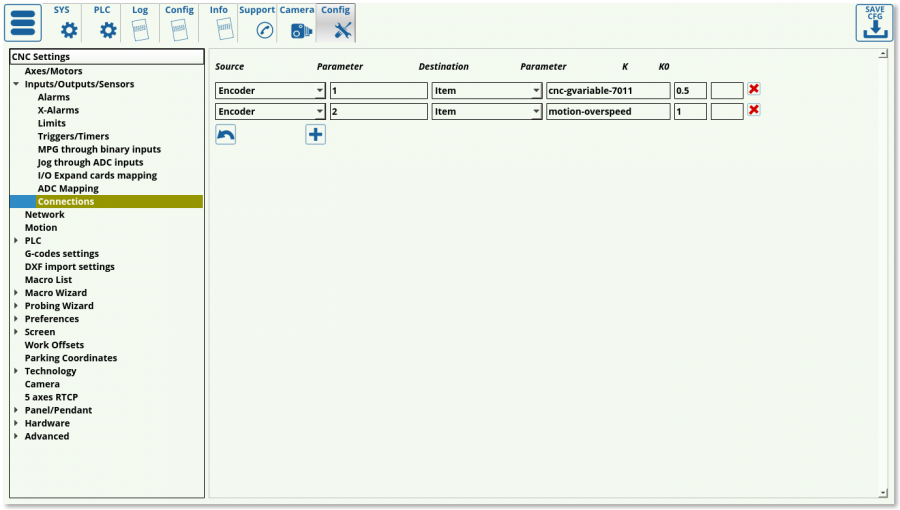Open Work Offsets settings
This screenshot has height=510, width=900.
(x=54, y=345)
